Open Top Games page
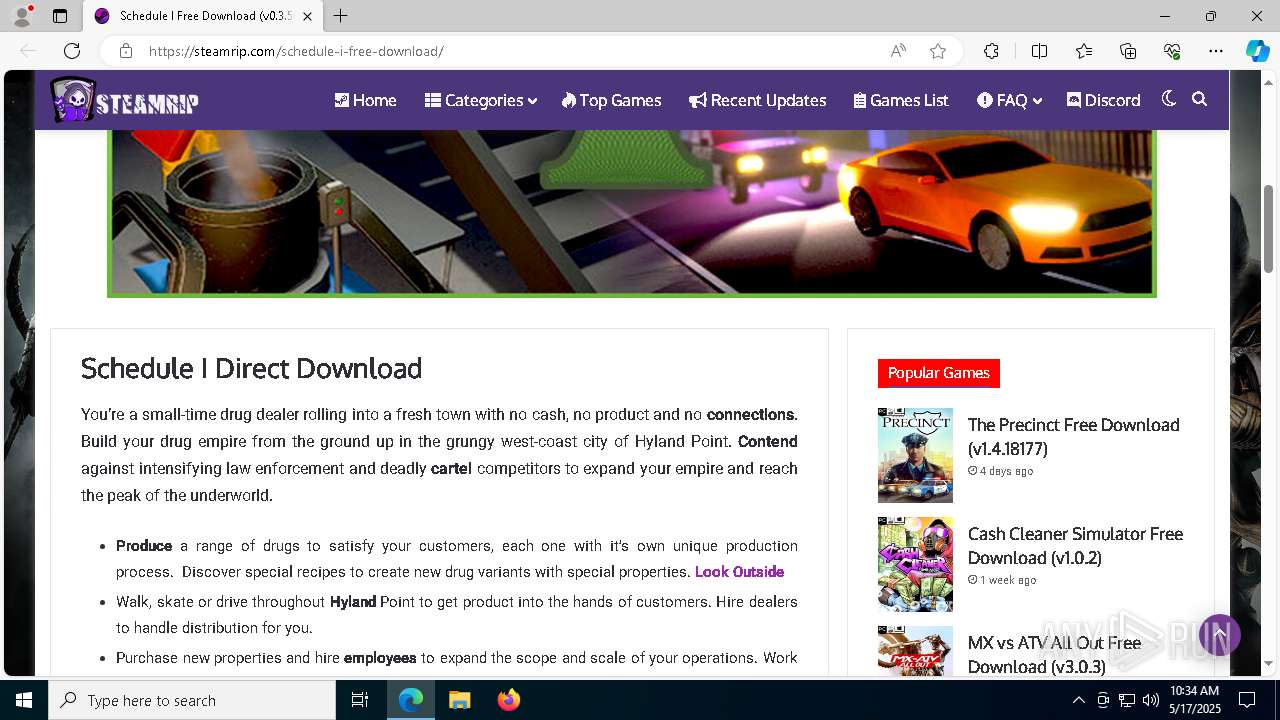This screenshot has height=720, width=1280. [x=611, y=100]
